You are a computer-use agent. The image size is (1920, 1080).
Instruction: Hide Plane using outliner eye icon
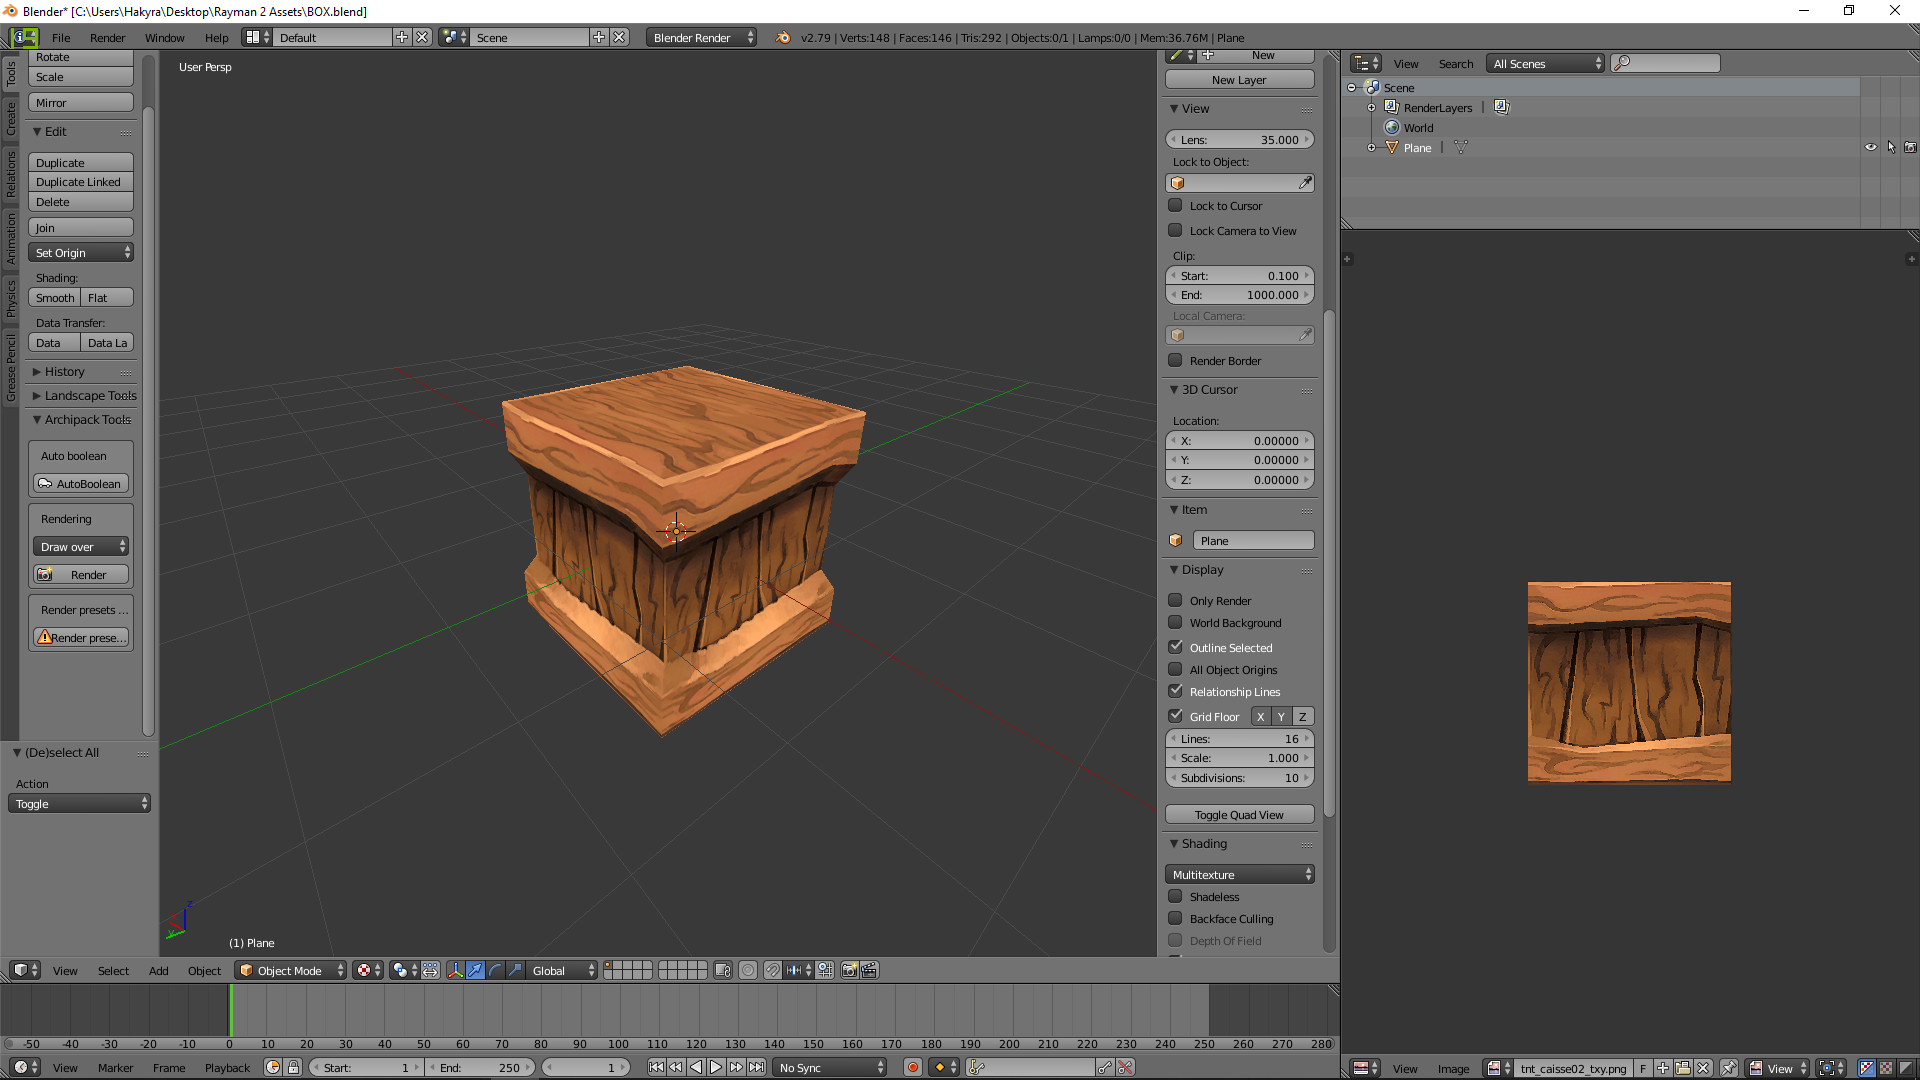1871,148
